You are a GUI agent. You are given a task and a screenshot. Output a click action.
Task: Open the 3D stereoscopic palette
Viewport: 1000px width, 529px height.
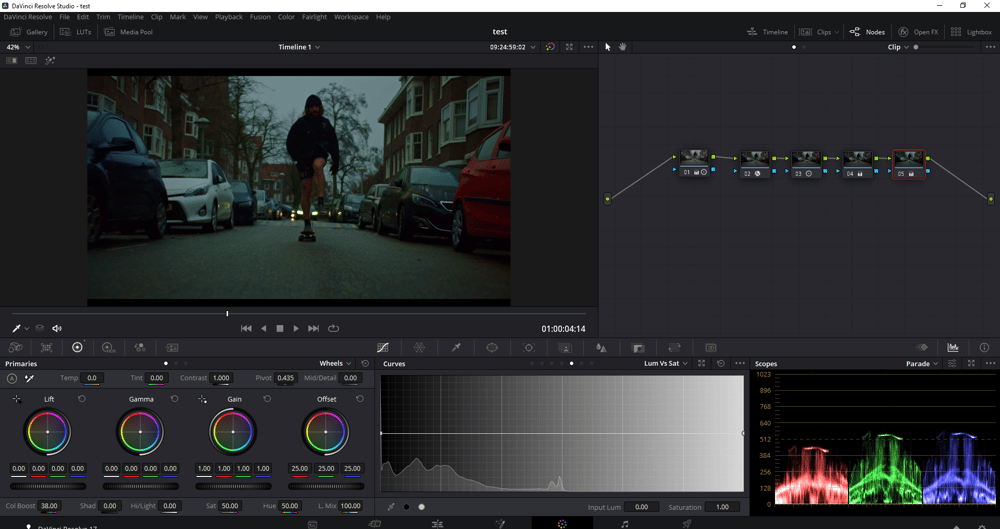tap(710, 348)
